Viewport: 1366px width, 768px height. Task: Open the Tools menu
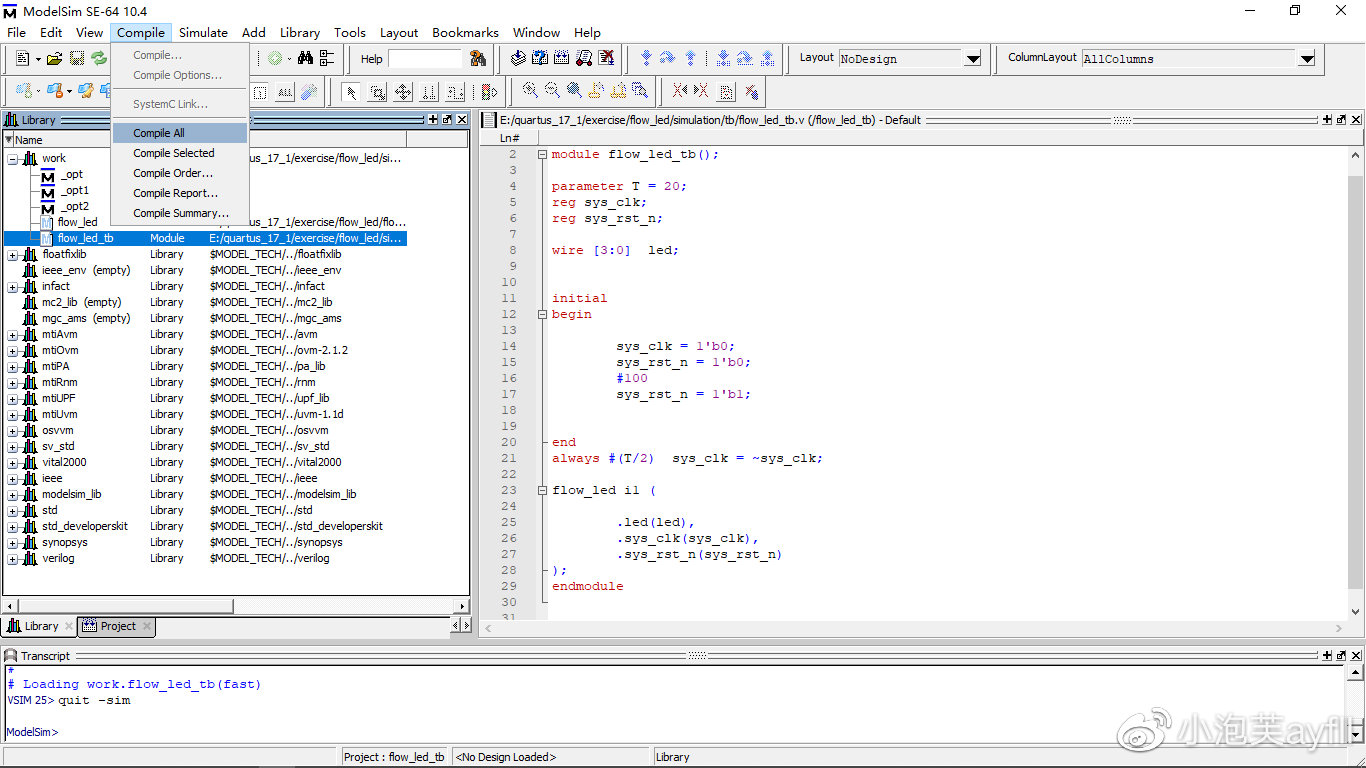tap(350, 32)
